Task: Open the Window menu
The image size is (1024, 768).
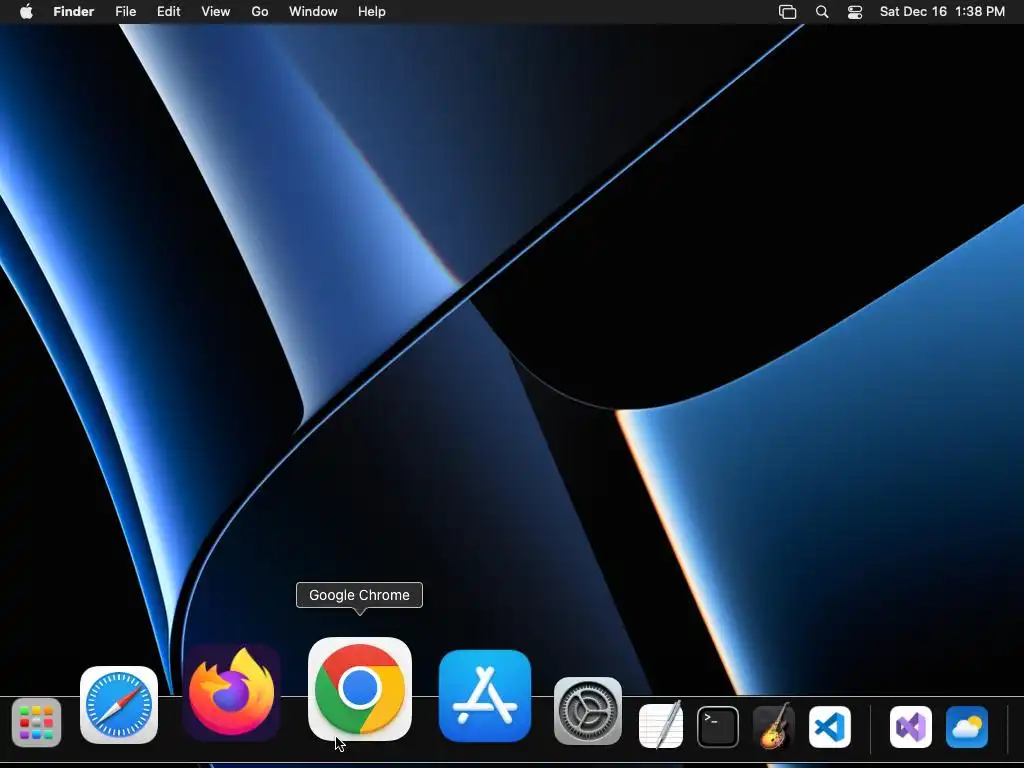Action: 313,12
